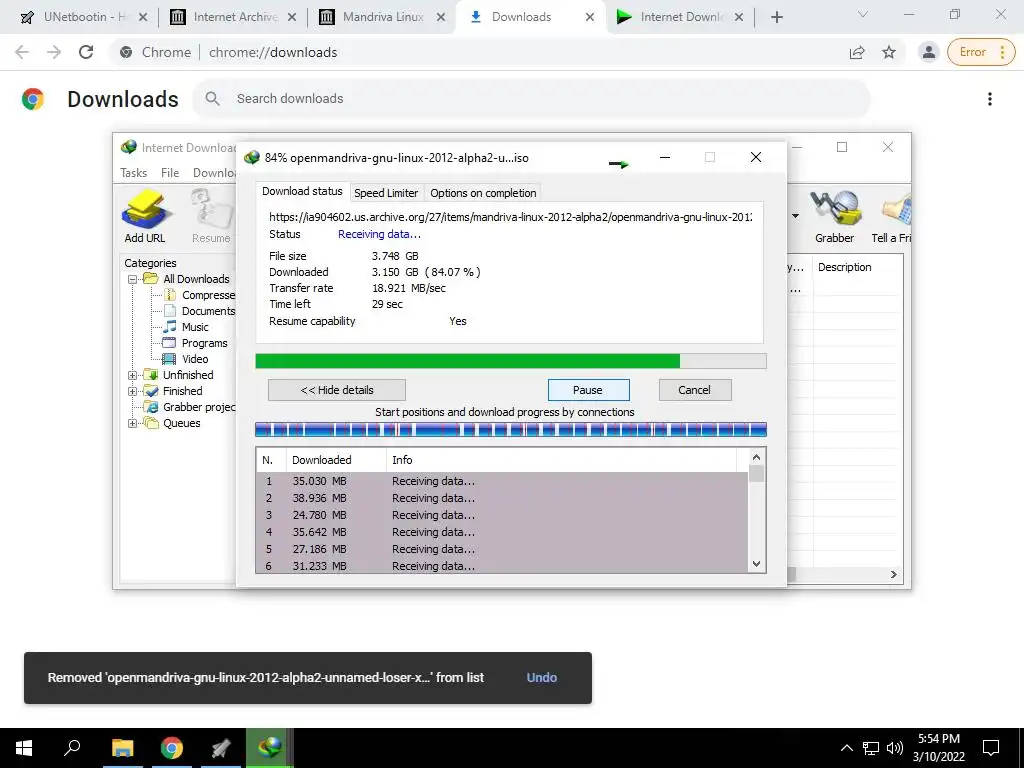This screenshot has width=1024, height=768.
Task: Click the search magnifier in downloads search
Action: [x=212, y=99]
